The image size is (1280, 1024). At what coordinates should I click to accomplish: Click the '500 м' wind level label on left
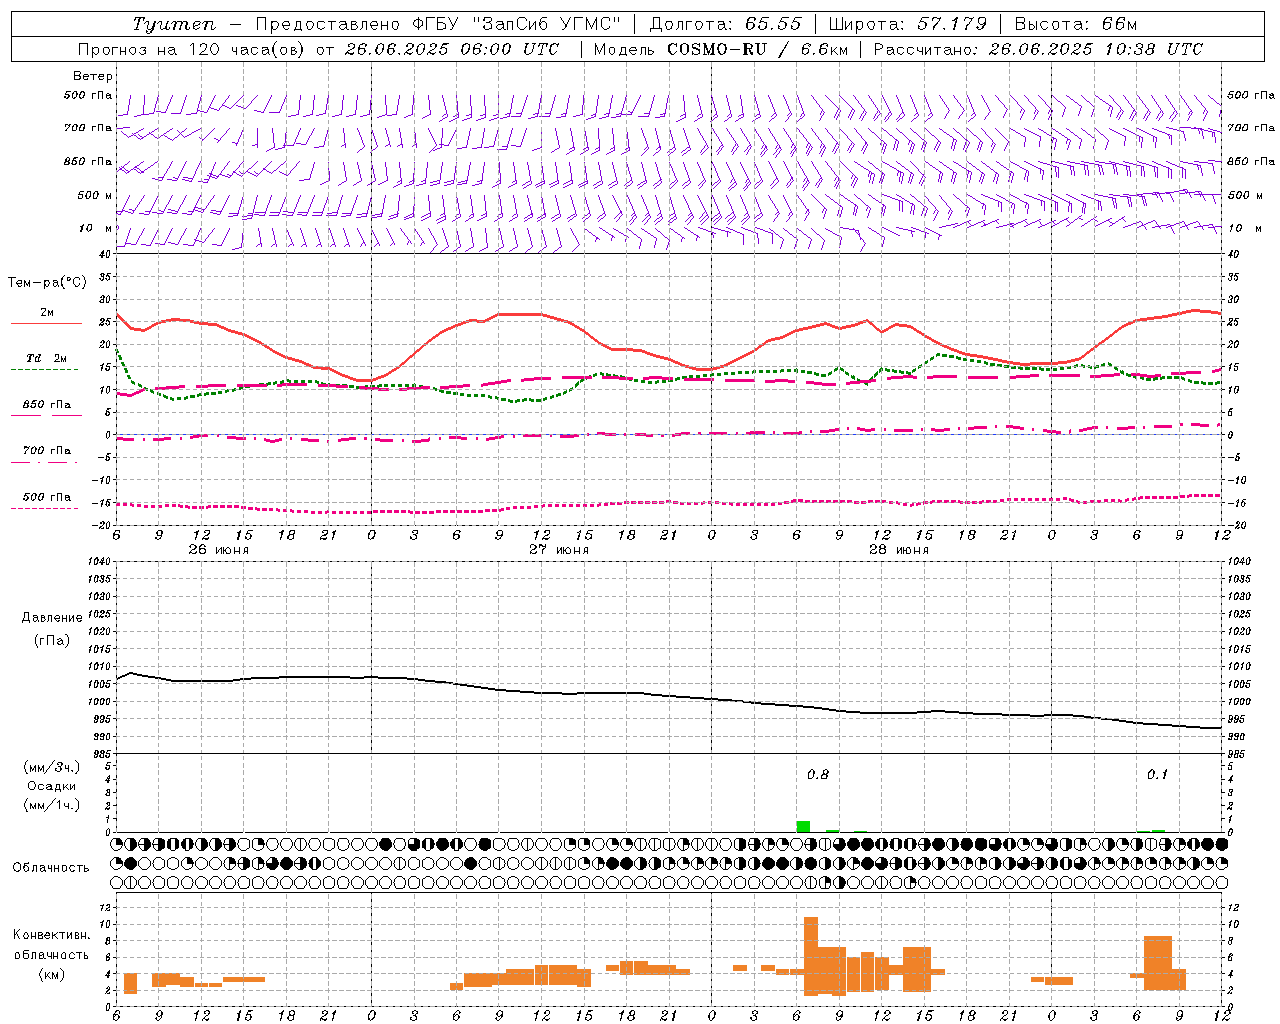(x=95, y=195)
